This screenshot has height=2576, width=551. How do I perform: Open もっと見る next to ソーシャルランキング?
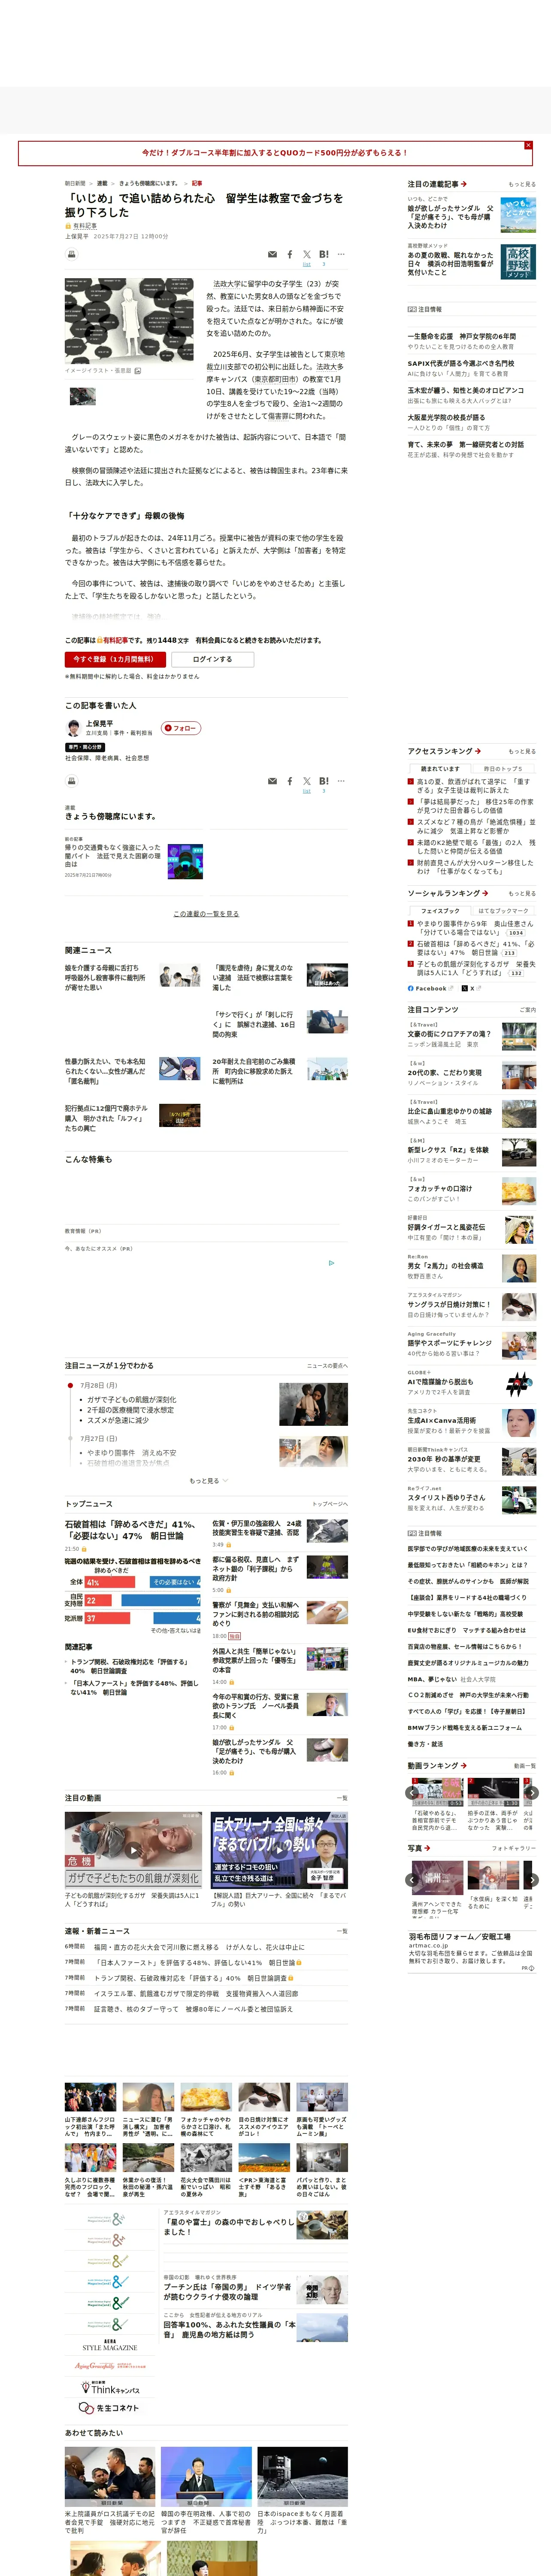click(x=522, y=894)
